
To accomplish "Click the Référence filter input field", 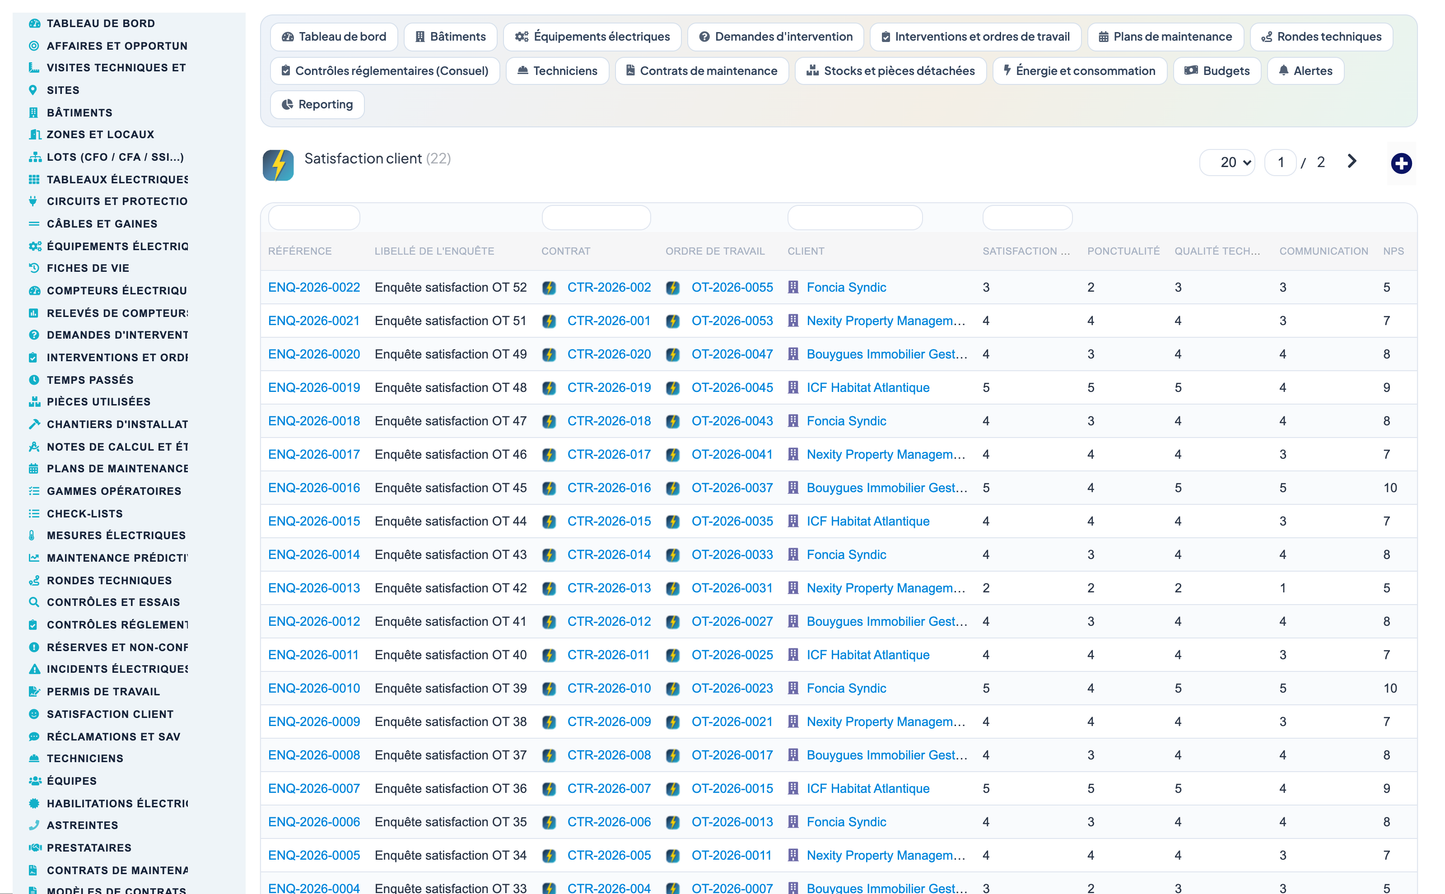I will (x=314, y=217).
